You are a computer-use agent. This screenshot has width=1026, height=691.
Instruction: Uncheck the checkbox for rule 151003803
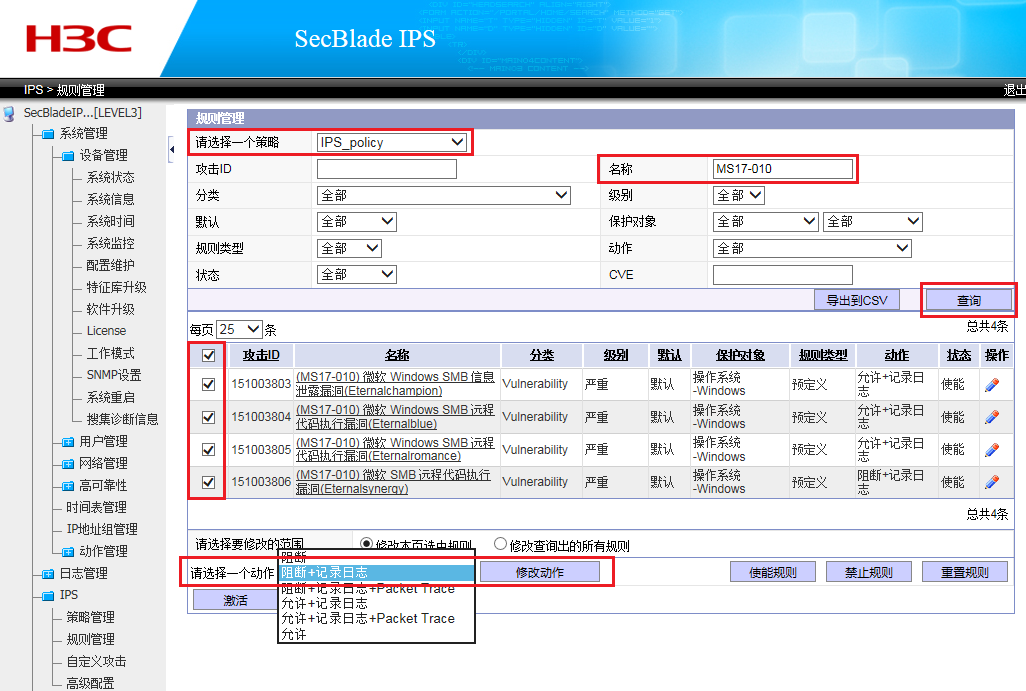coord(208,384)
